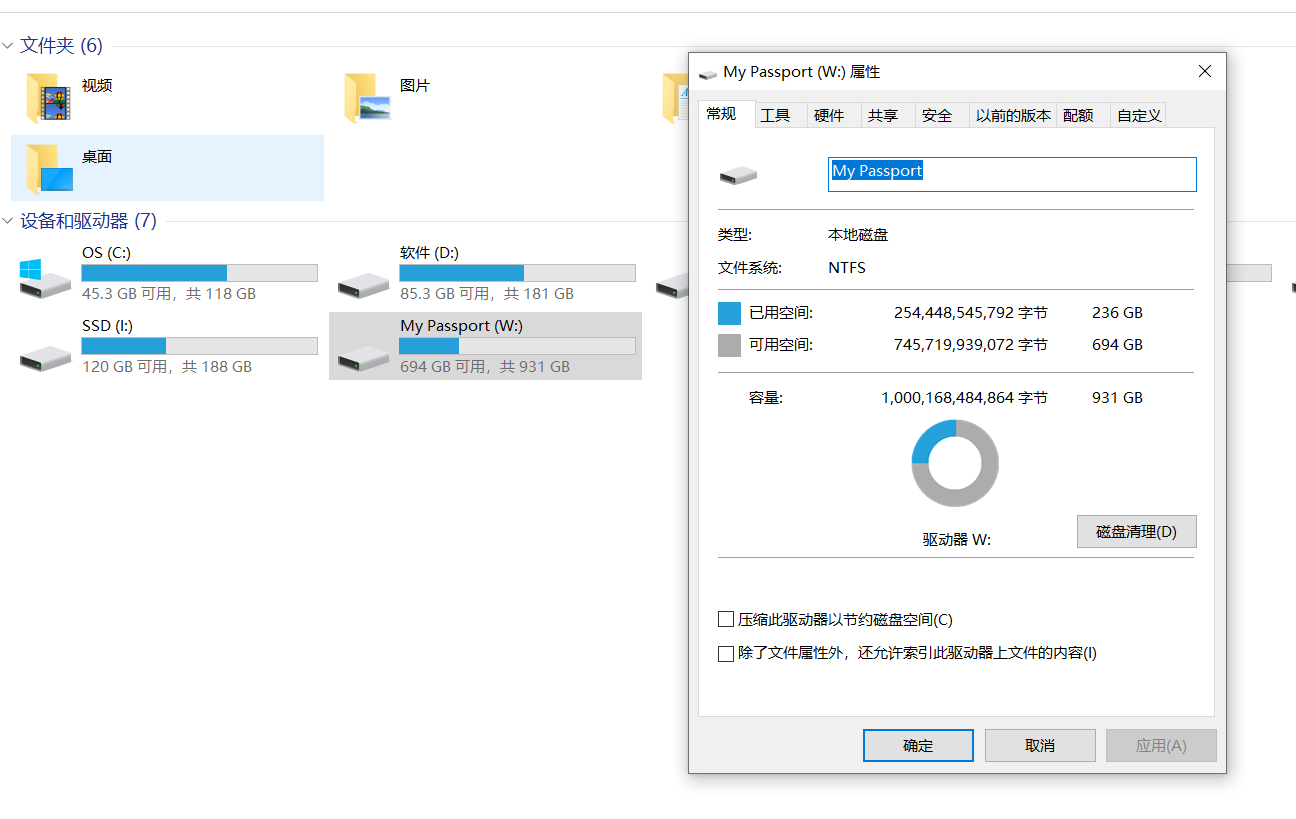Image resolution: width=1296 pixels, height=819 pixels.
Task: Click the 236 GB used value
Action: (1117, 313)
